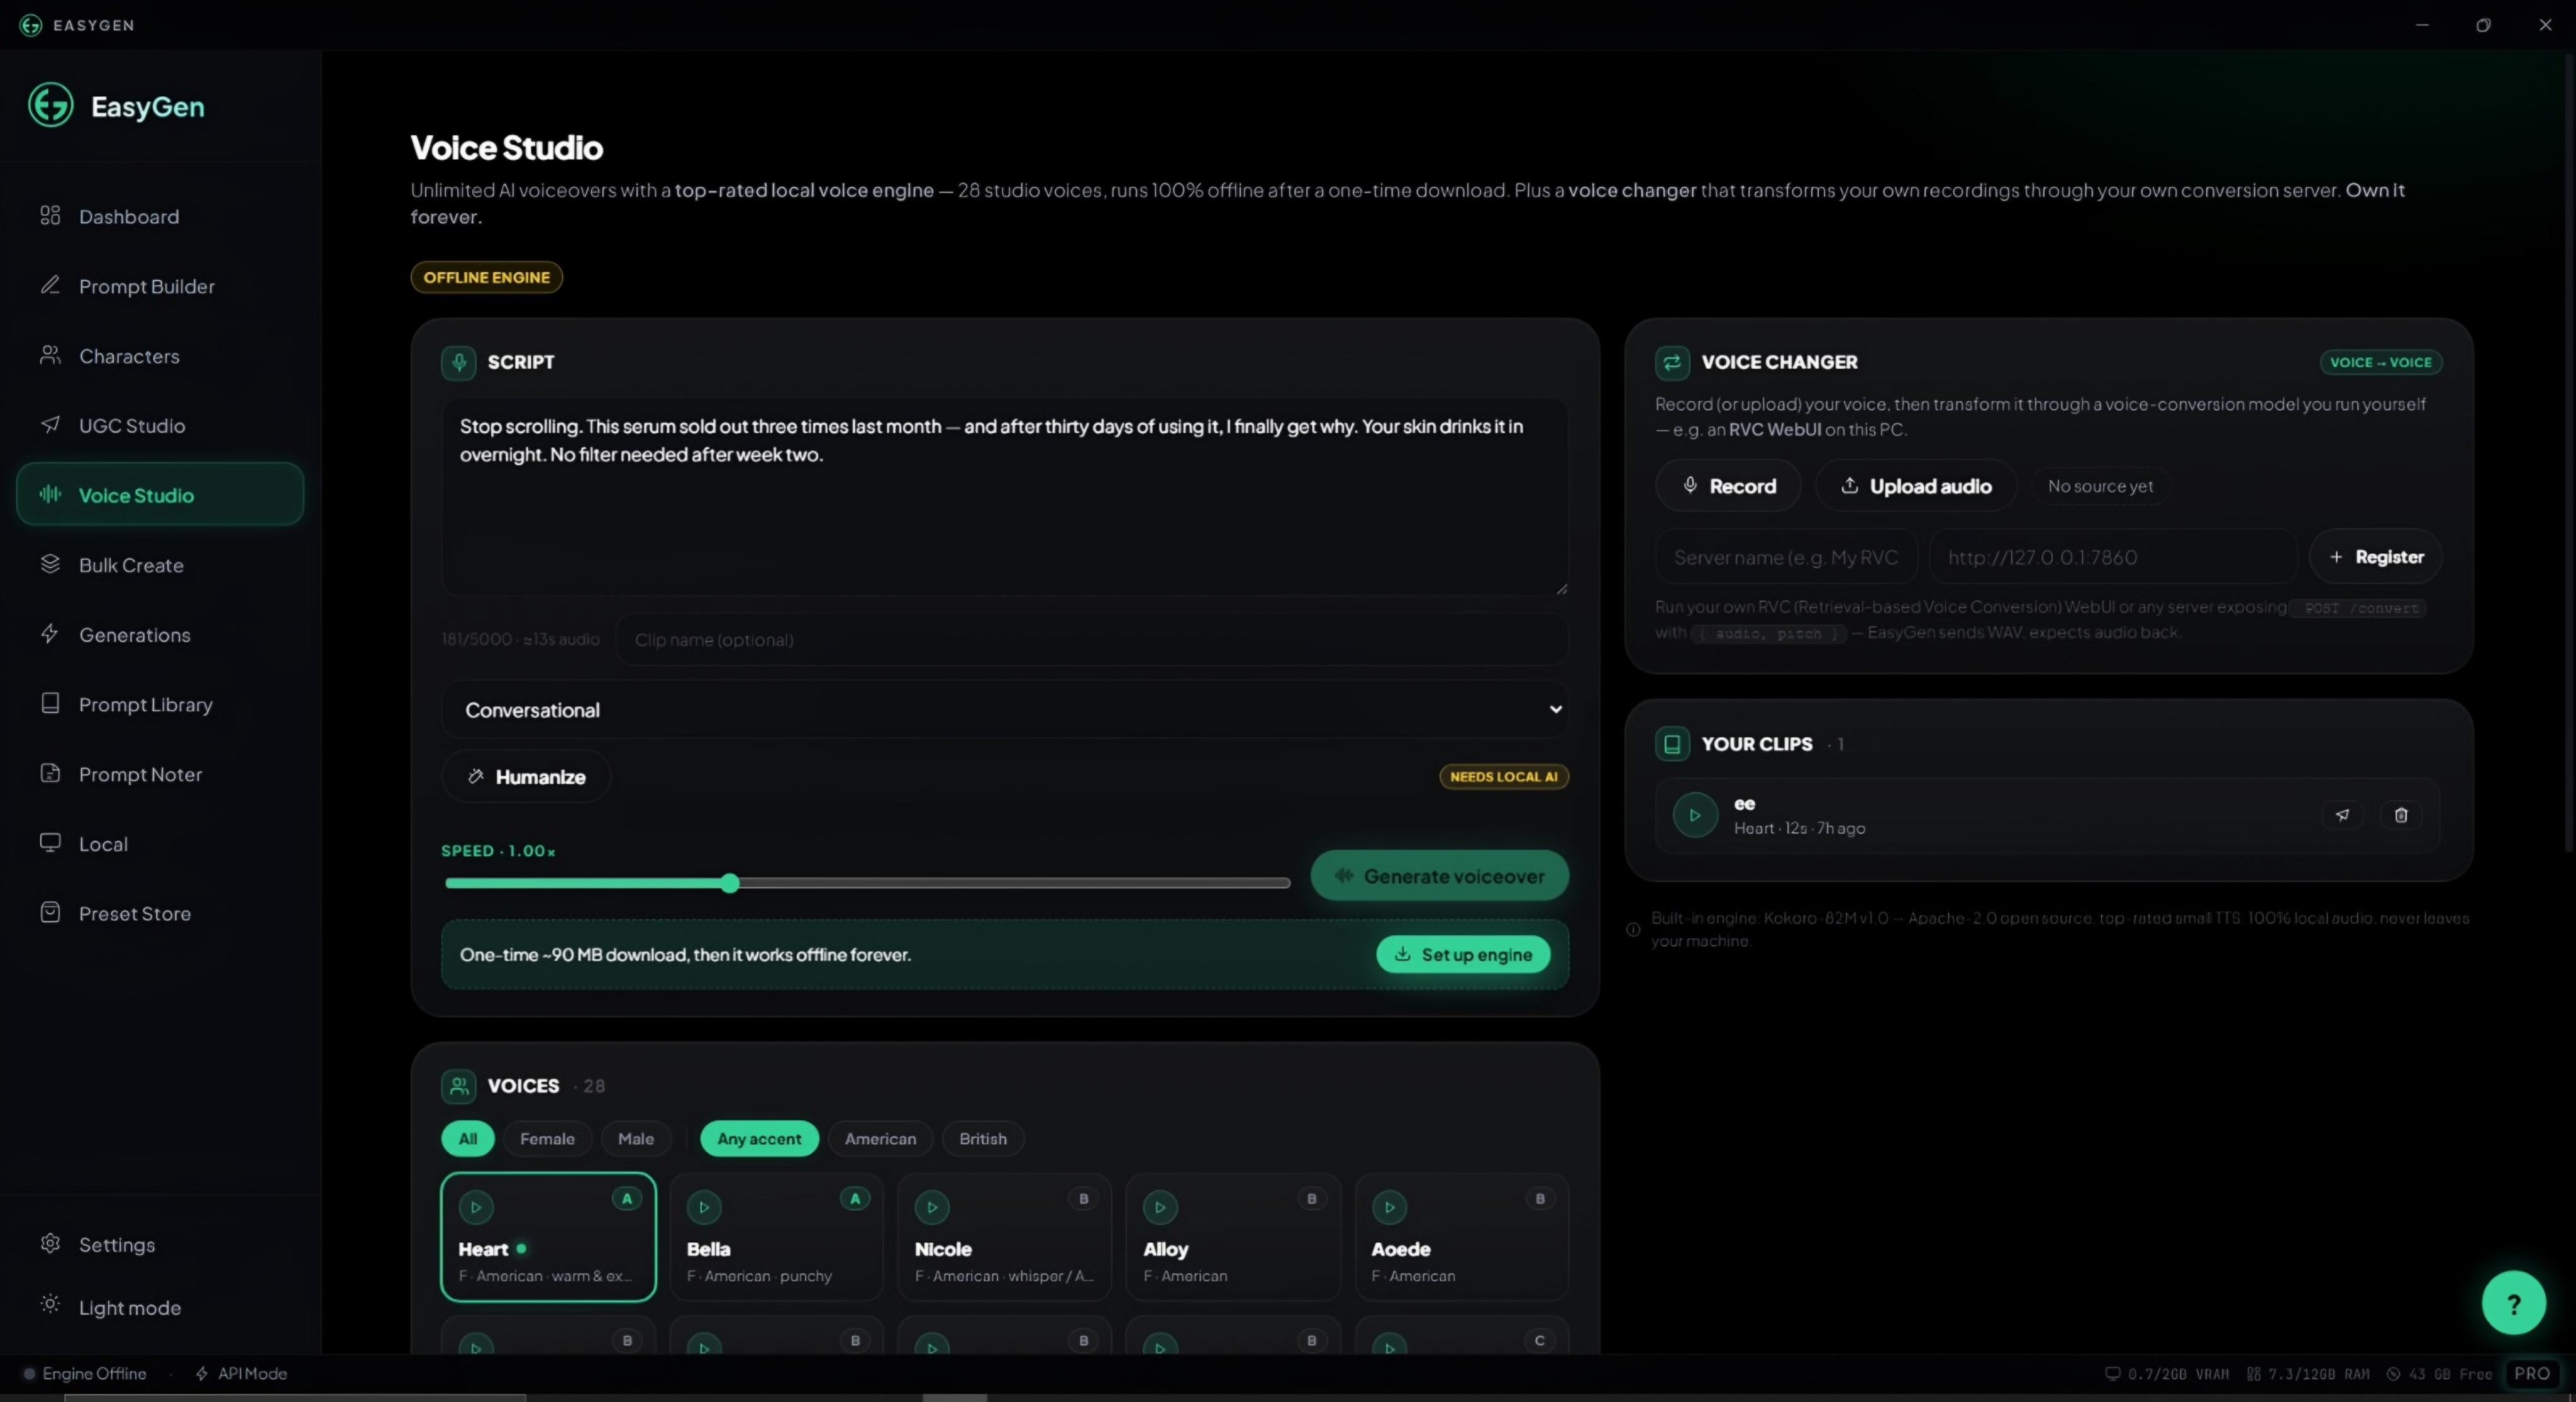Filter voices by American accent
The width and height of the screenshot is (2576, 1402).
(880, 1138)
